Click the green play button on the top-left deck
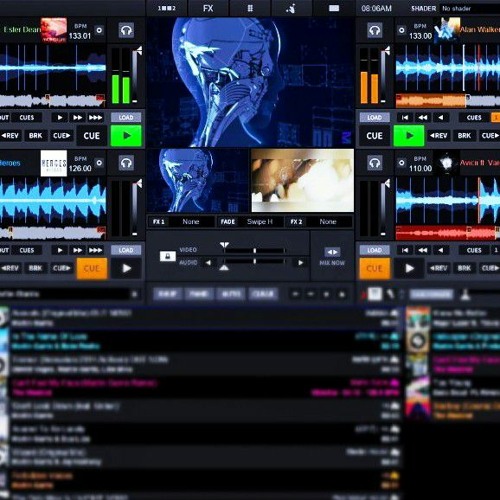Image resolution: width=500 pixels, height=500 pixels. 126,136
